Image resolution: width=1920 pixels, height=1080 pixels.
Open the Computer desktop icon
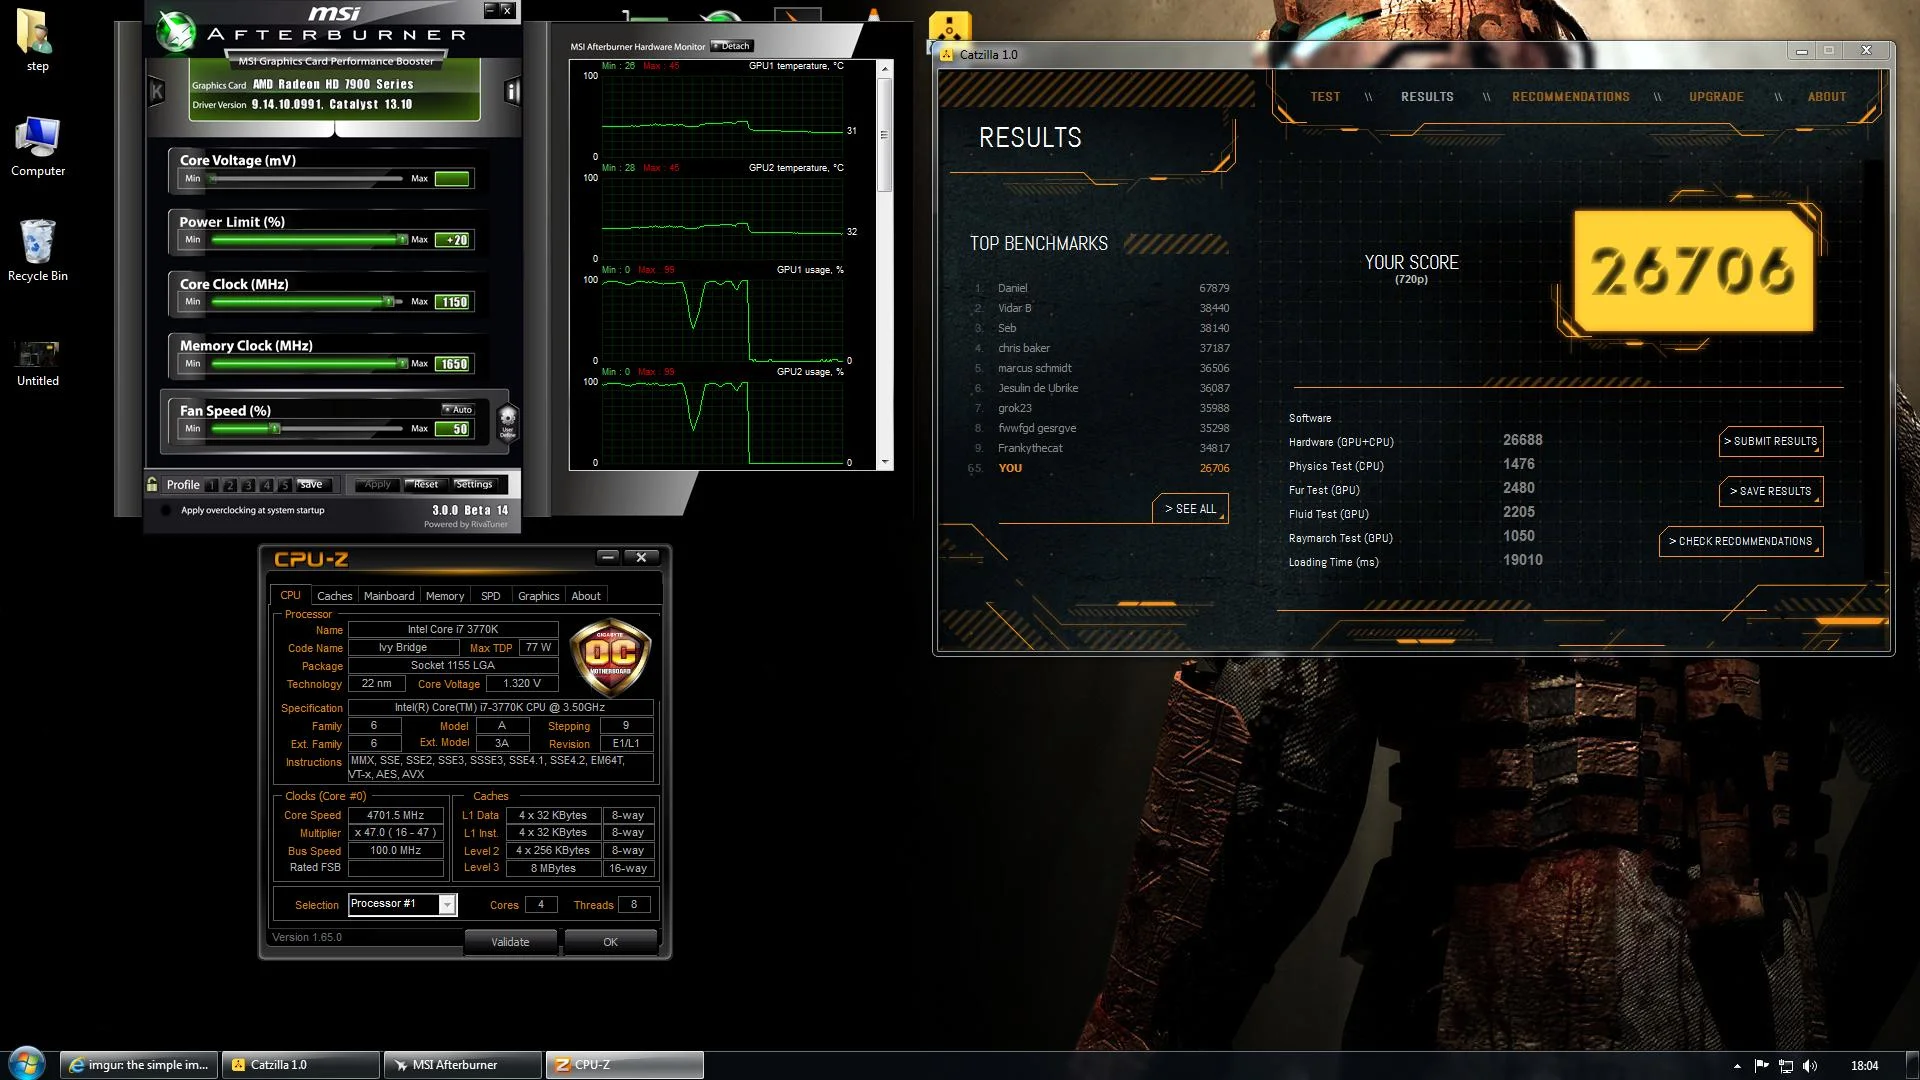click(x=38, y=147)
